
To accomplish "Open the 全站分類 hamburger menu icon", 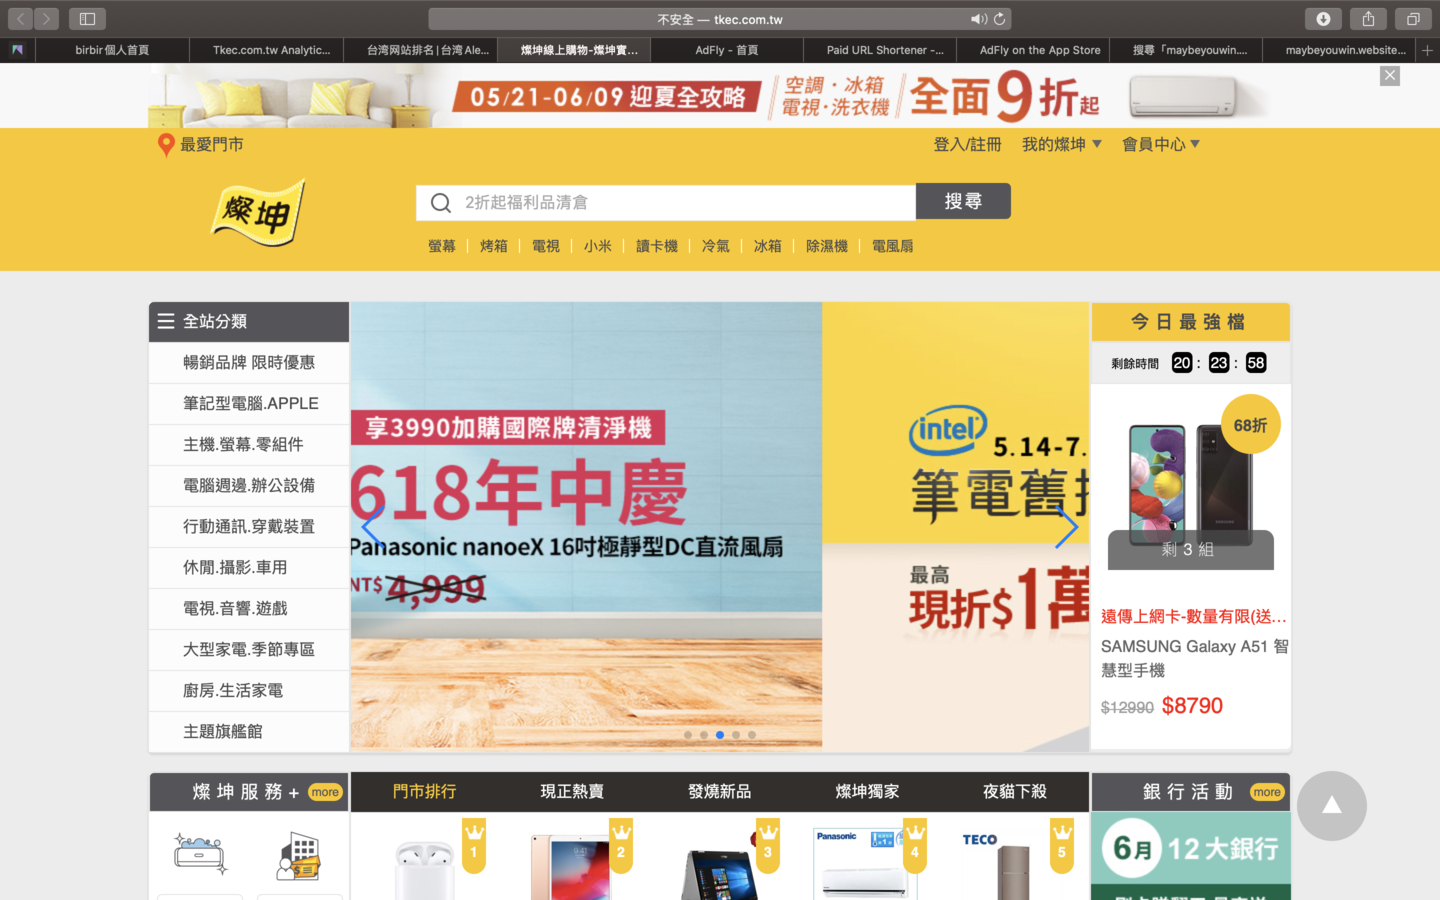I will pyautogui.click(x=166, y=321).
